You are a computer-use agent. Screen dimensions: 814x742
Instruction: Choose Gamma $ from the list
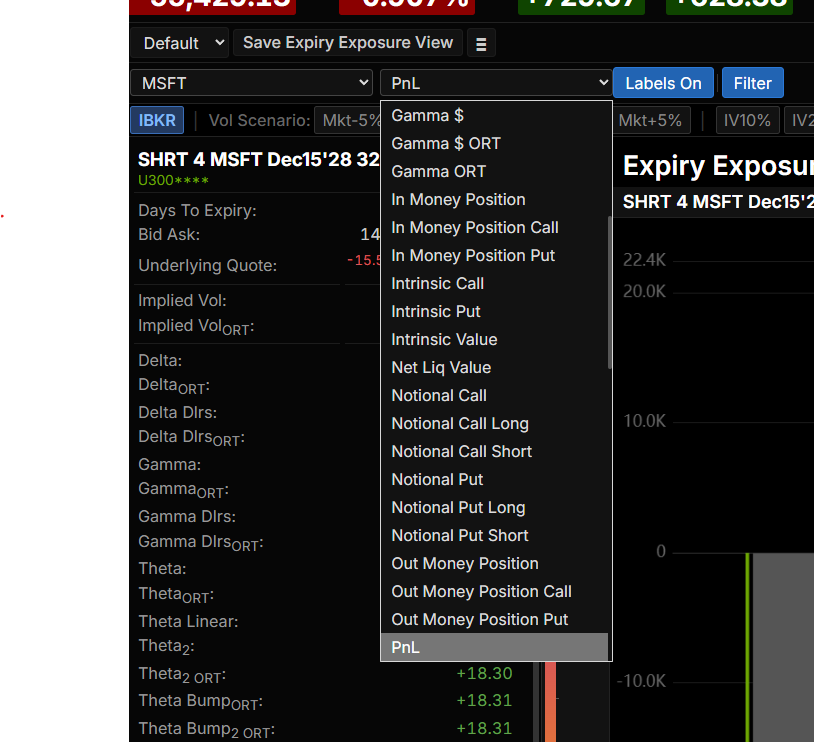click(494, 115)
